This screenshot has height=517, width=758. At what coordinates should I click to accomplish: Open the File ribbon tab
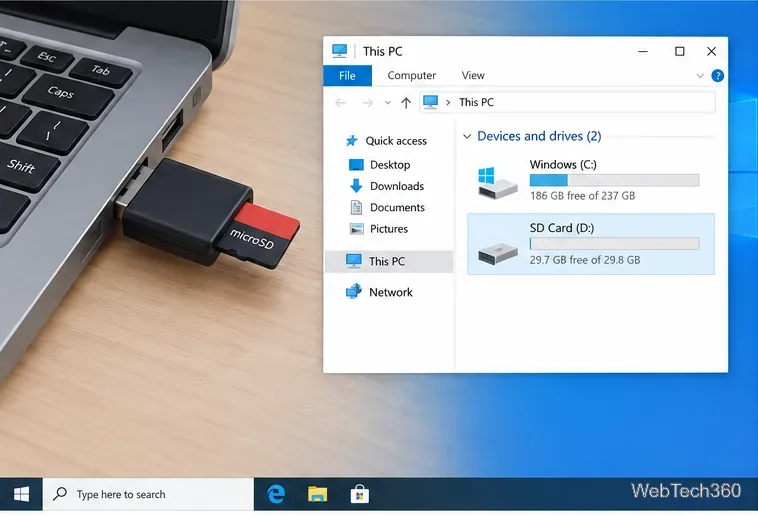click(x=347, y=76)
